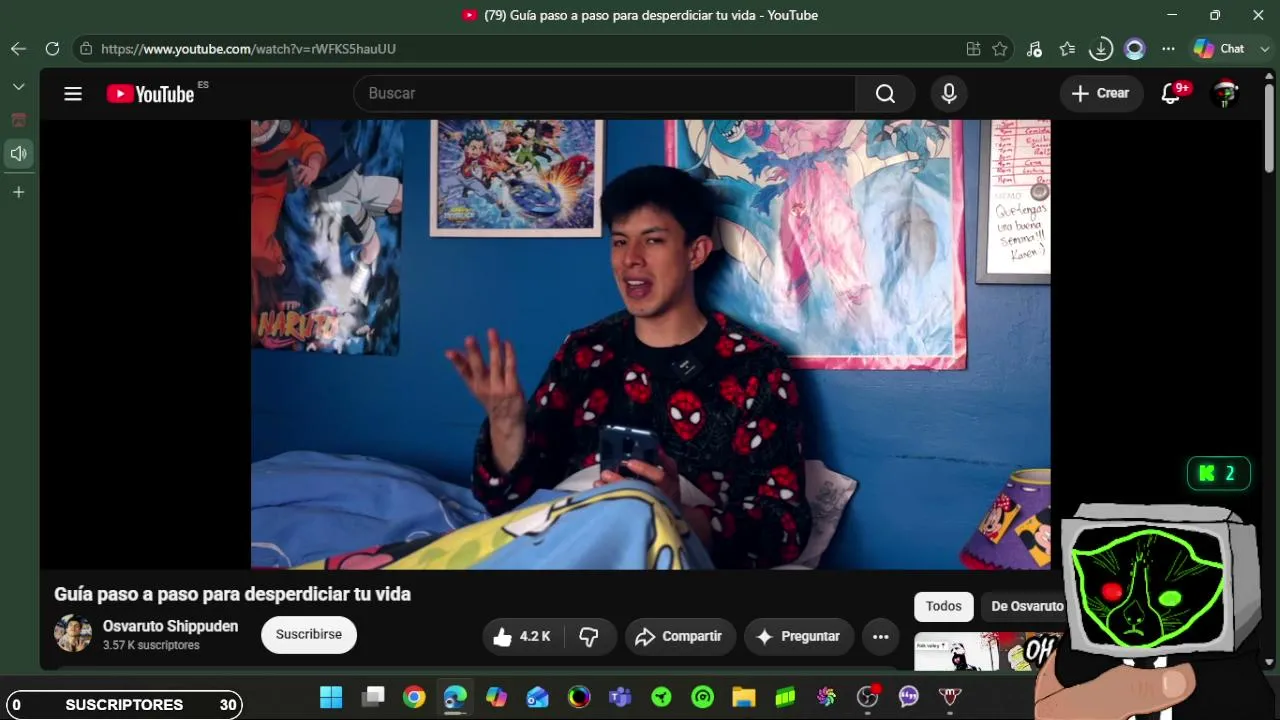The image size is (1280, 720).
Task: Open Microsoft Teams on taskbar
Action: coord(620,697)
